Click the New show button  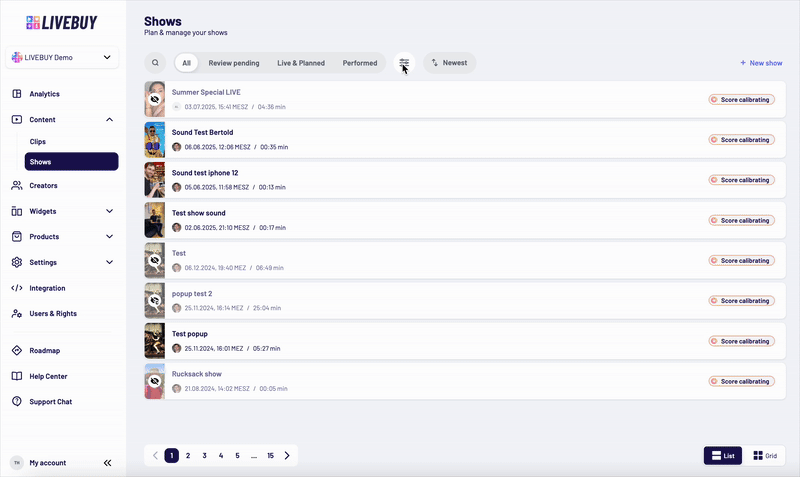point(761,63)
